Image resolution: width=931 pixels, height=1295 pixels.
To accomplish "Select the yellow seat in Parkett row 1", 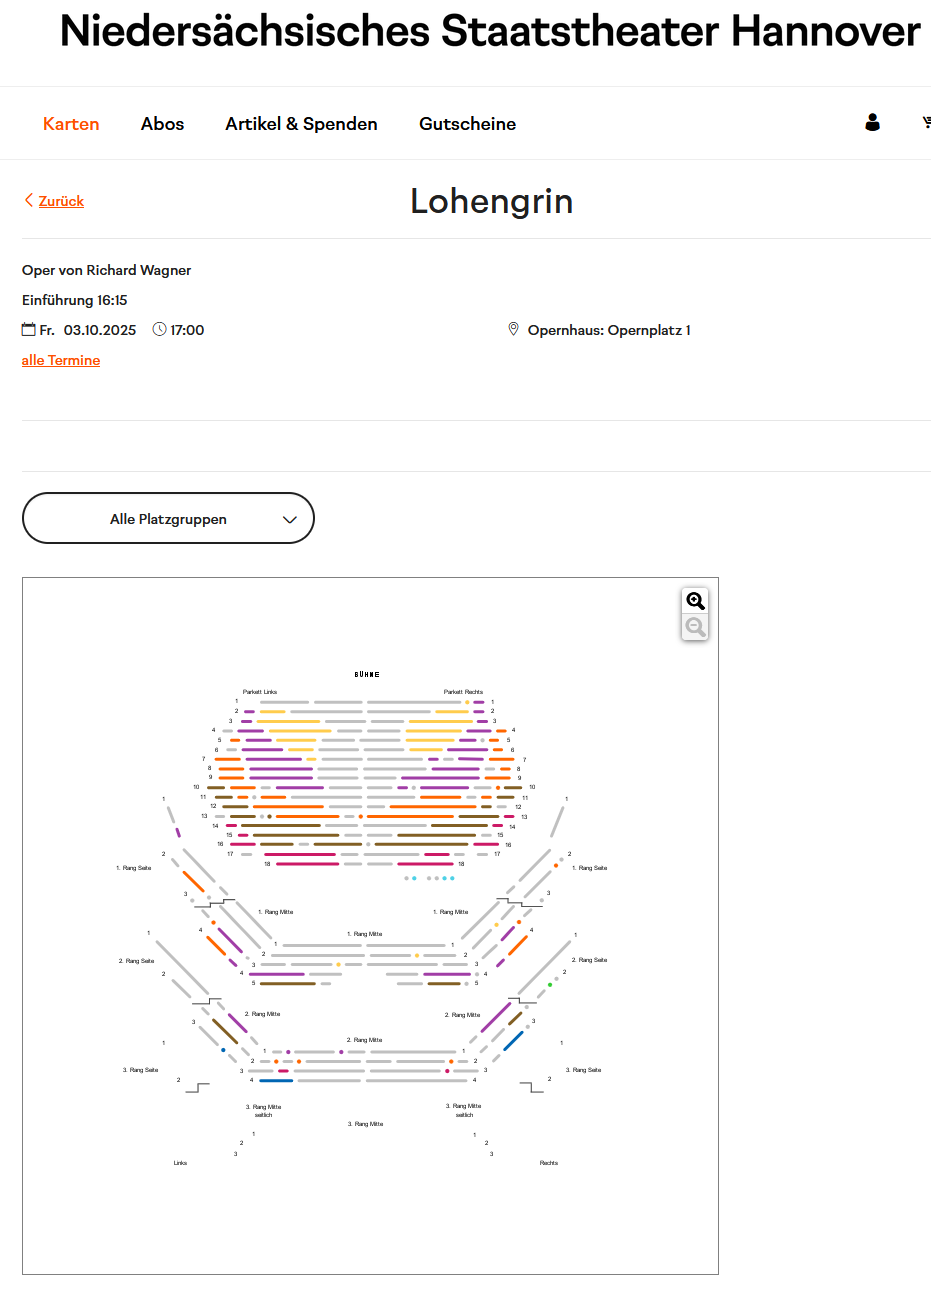I will 467,702.
